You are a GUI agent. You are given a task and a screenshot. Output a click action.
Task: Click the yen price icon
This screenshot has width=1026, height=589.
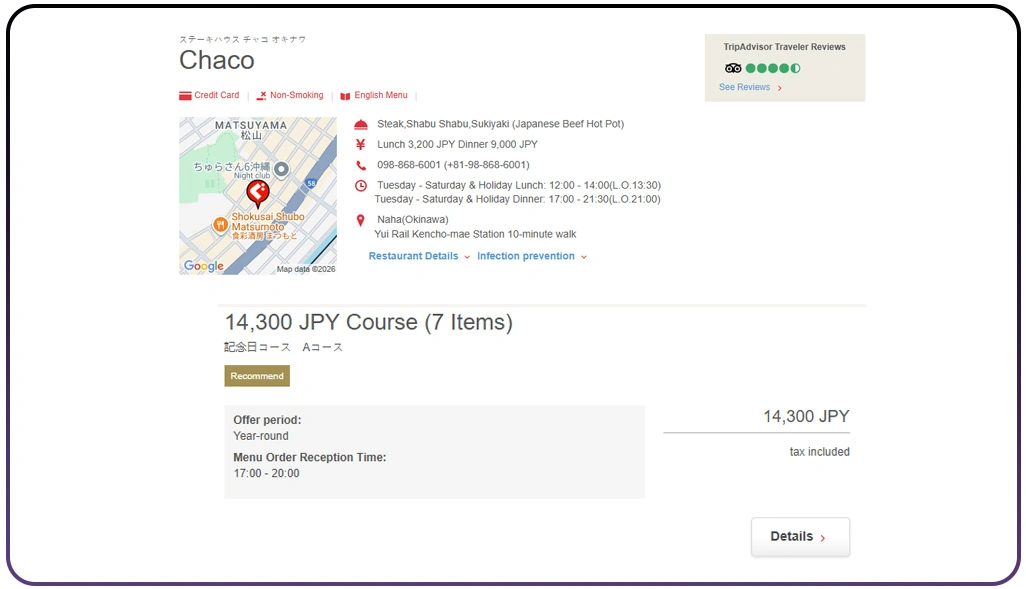coord(361,144)
